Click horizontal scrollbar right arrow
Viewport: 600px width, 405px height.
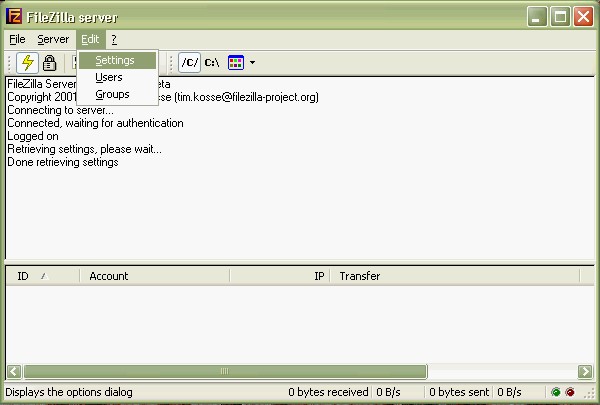point(571,371)
